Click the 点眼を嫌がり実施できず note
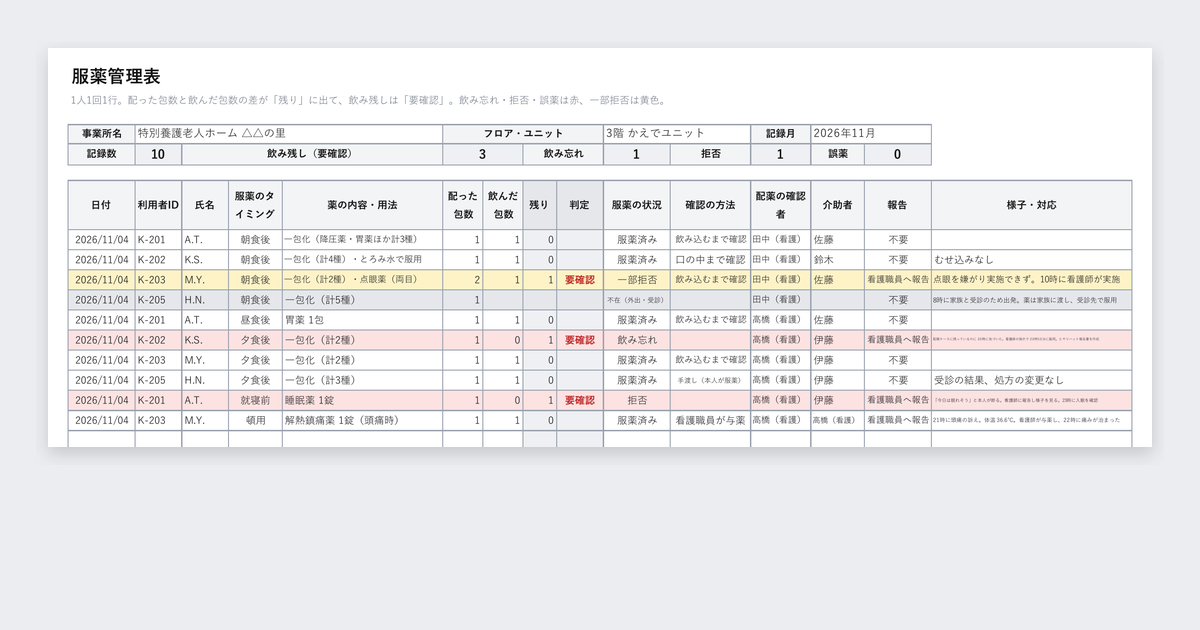The image size is (1200, 630). pos(1032,280)
